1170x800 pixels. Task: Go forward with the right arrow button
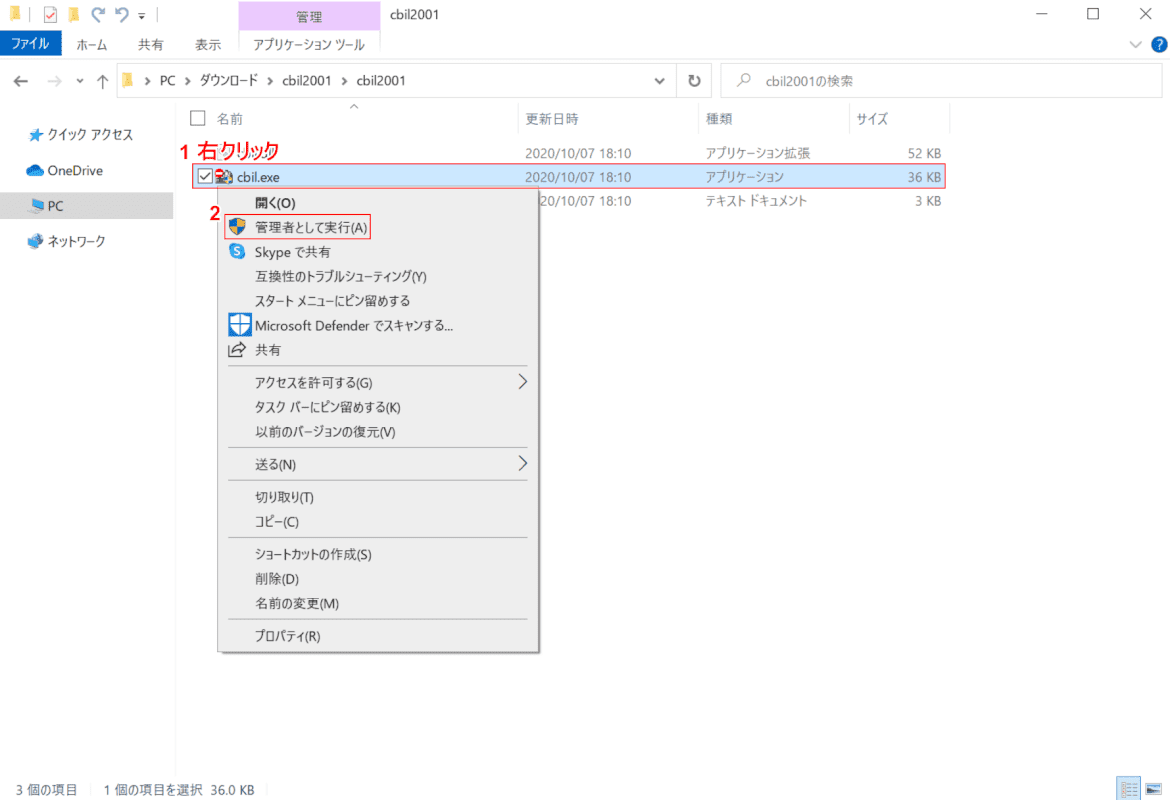pos(54,81)
